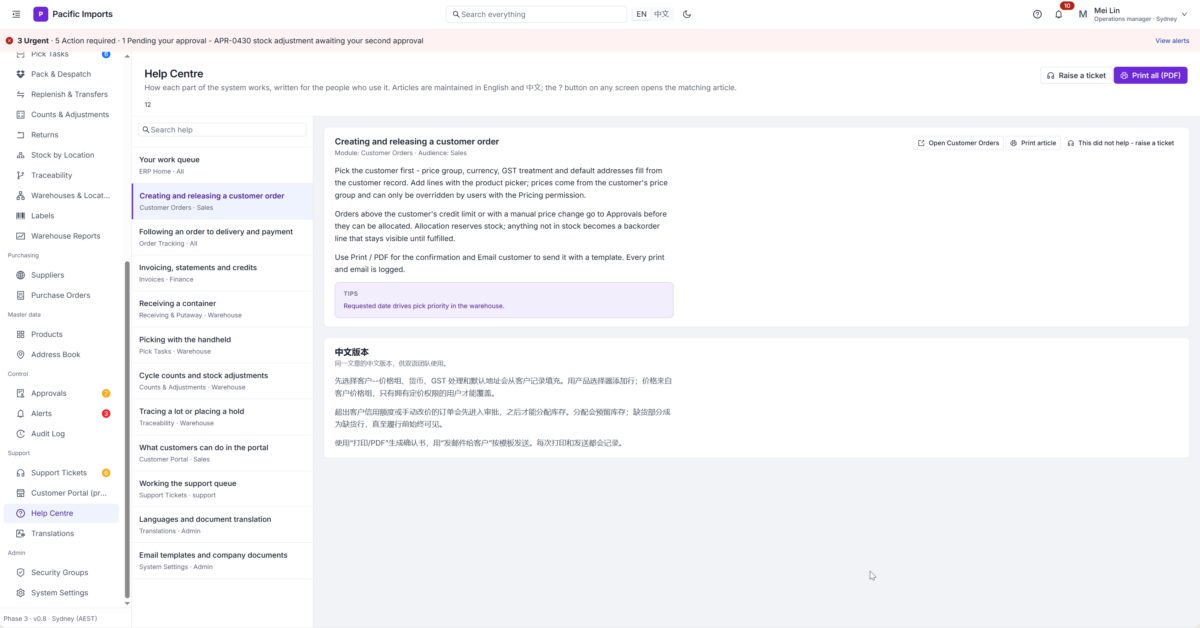Collapse the sidebar with the menu icon

pos(16,14)
